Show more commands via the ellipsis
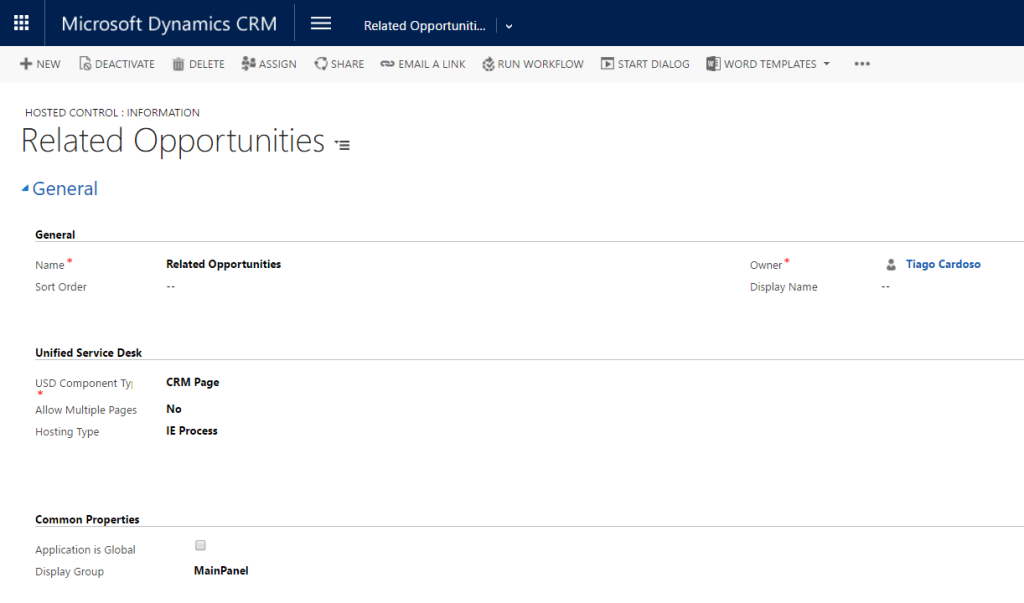Image resolution: width=1024 pixels, height=603 pixels. 862,64
